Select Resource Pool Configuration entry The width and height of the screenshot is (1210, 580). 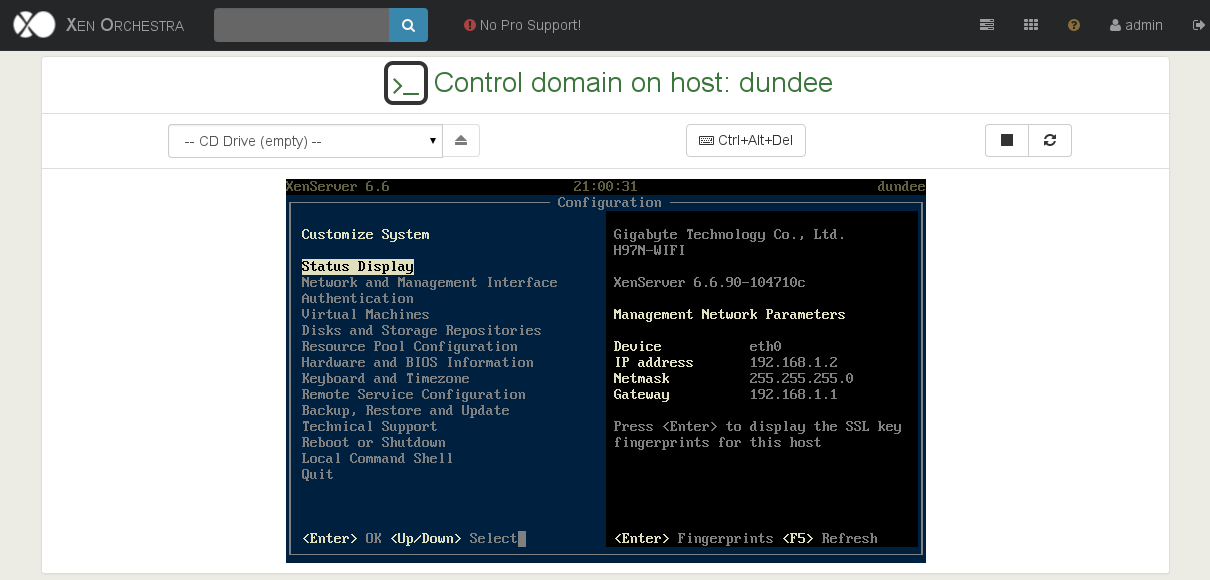coord(410,347)
